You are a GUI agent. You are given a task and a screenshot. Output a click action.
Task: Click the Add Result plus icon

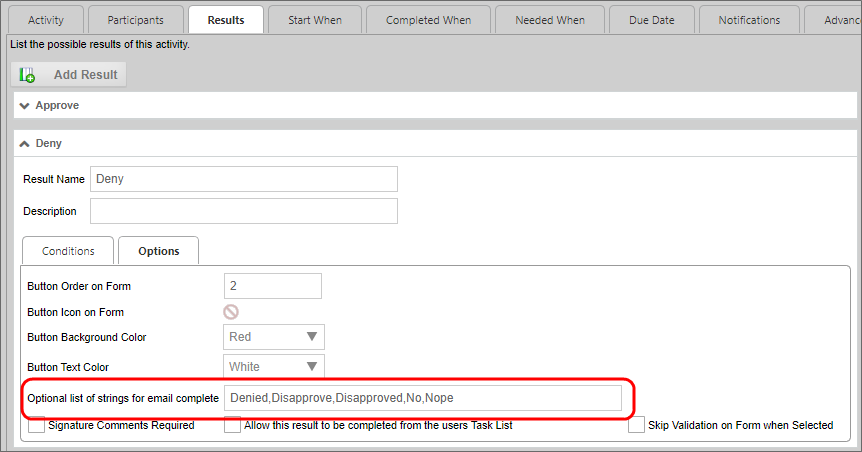pyautogui.click(x=27, y=75)
